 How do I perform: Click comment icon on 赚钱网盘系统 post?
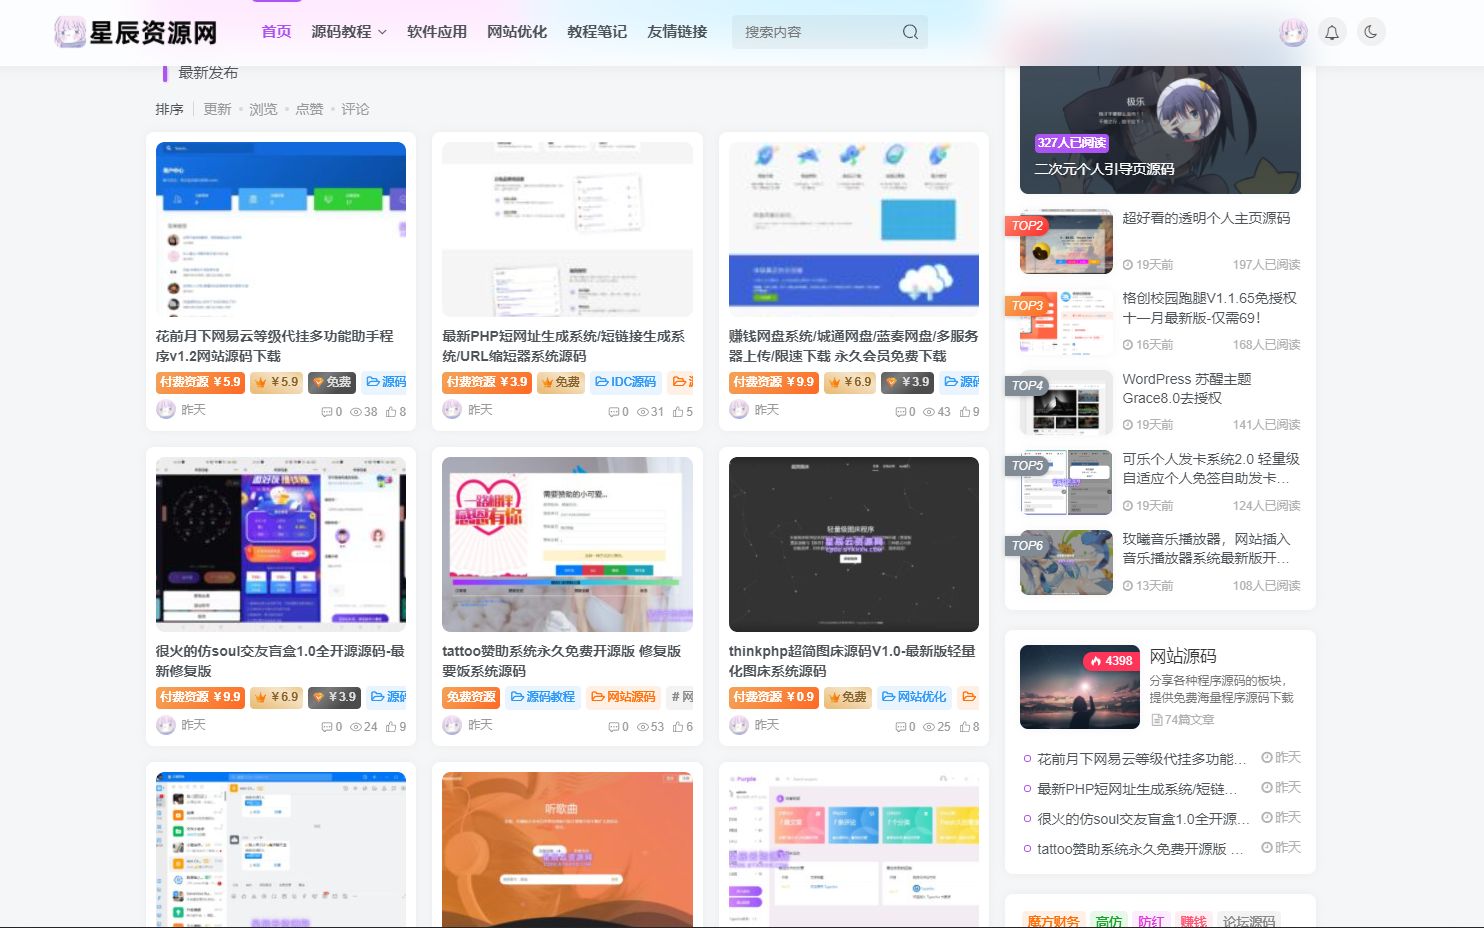pos(900,412)
